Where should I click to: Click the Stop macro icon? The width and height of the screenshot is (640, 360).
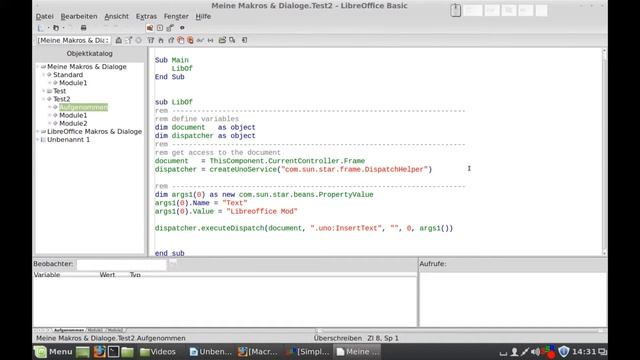coord(139,40)
